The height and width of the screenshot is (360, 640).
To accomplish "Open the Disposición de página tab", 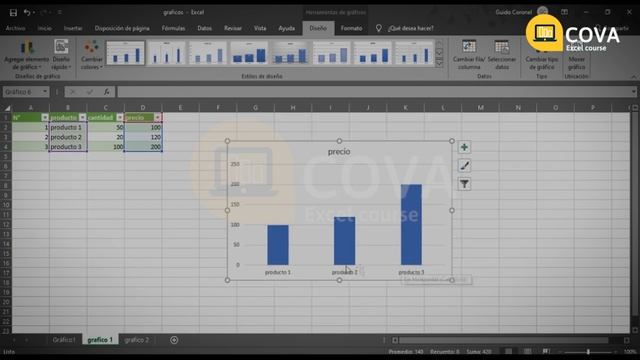I will [122, 28].
